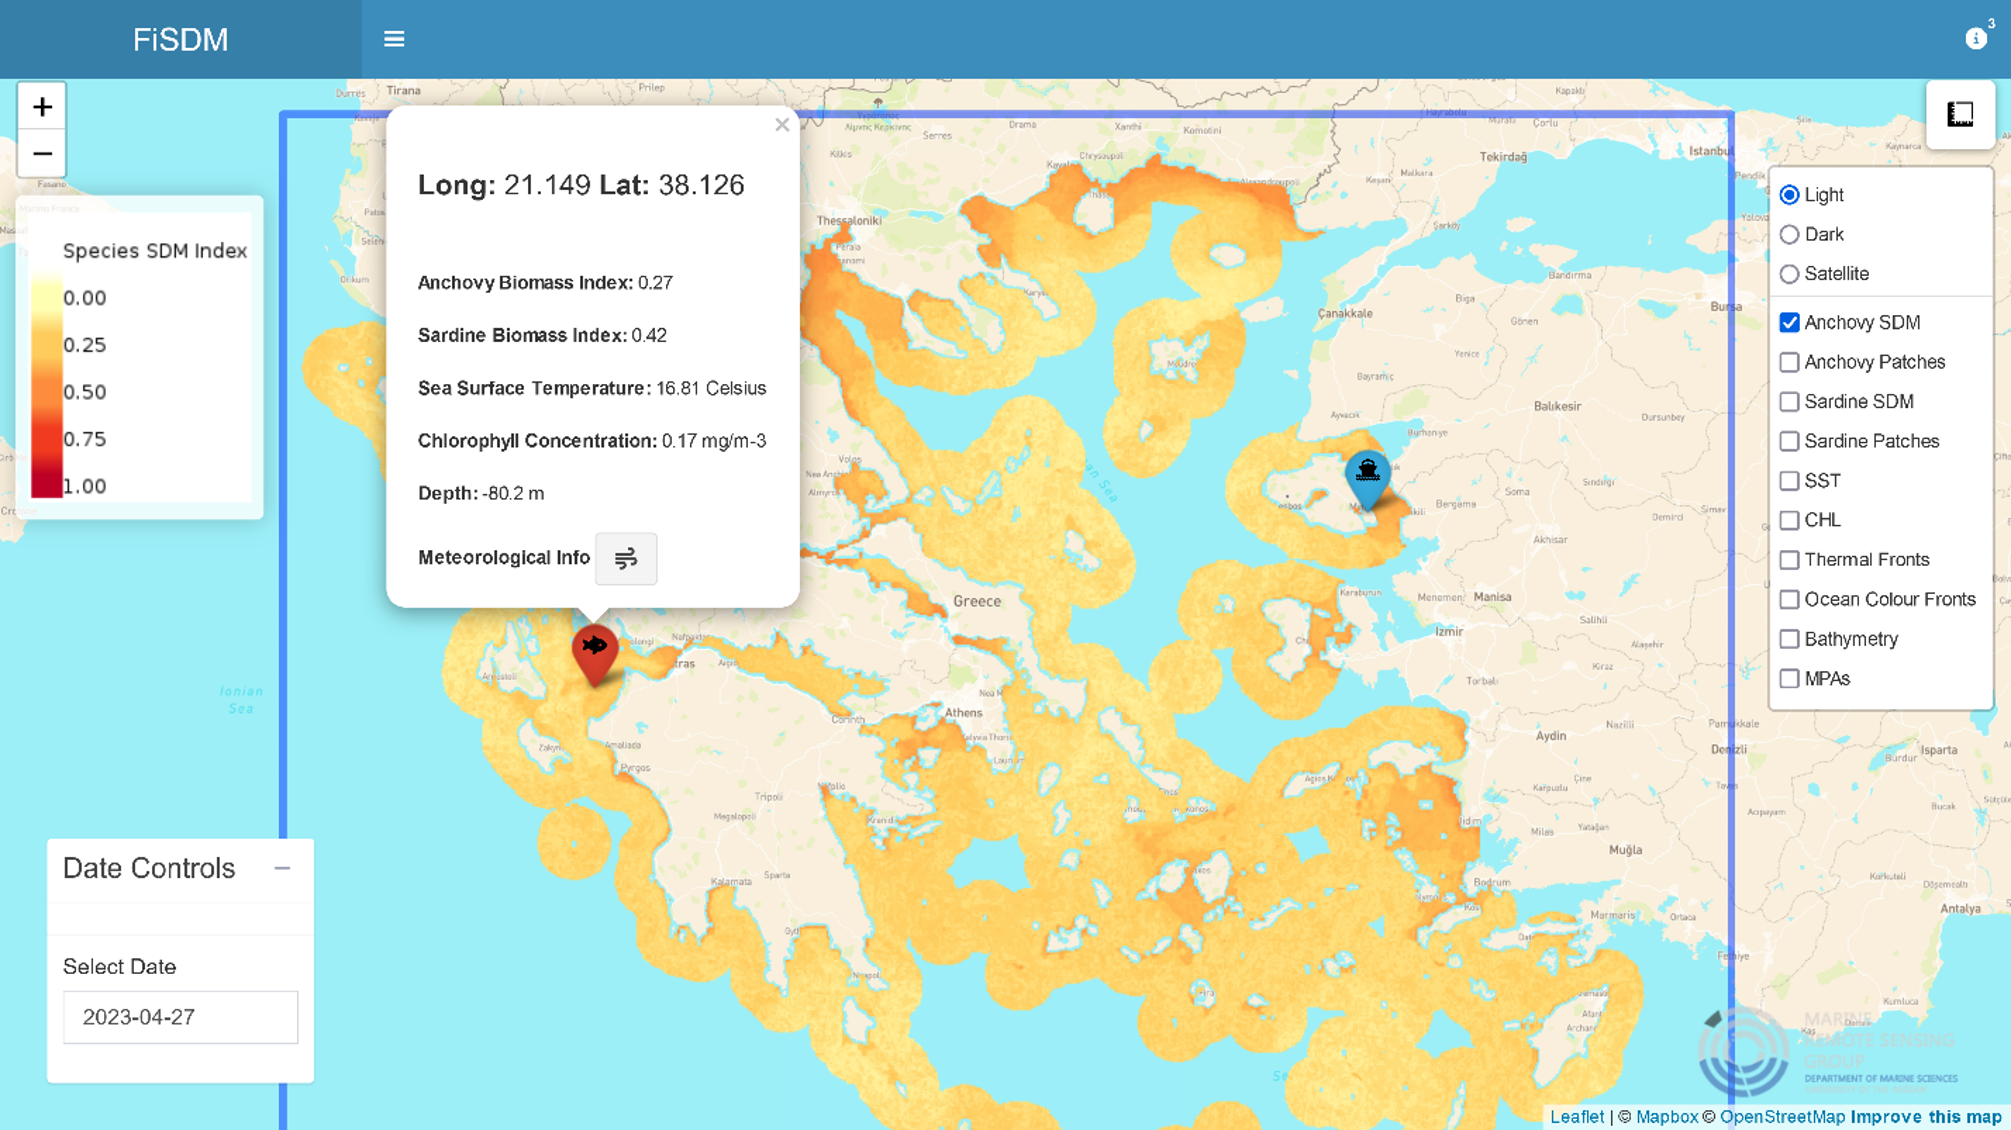Enable the Sardine Patches layer
The width and height of the screenshot is (2011, 1130).
1789,441
